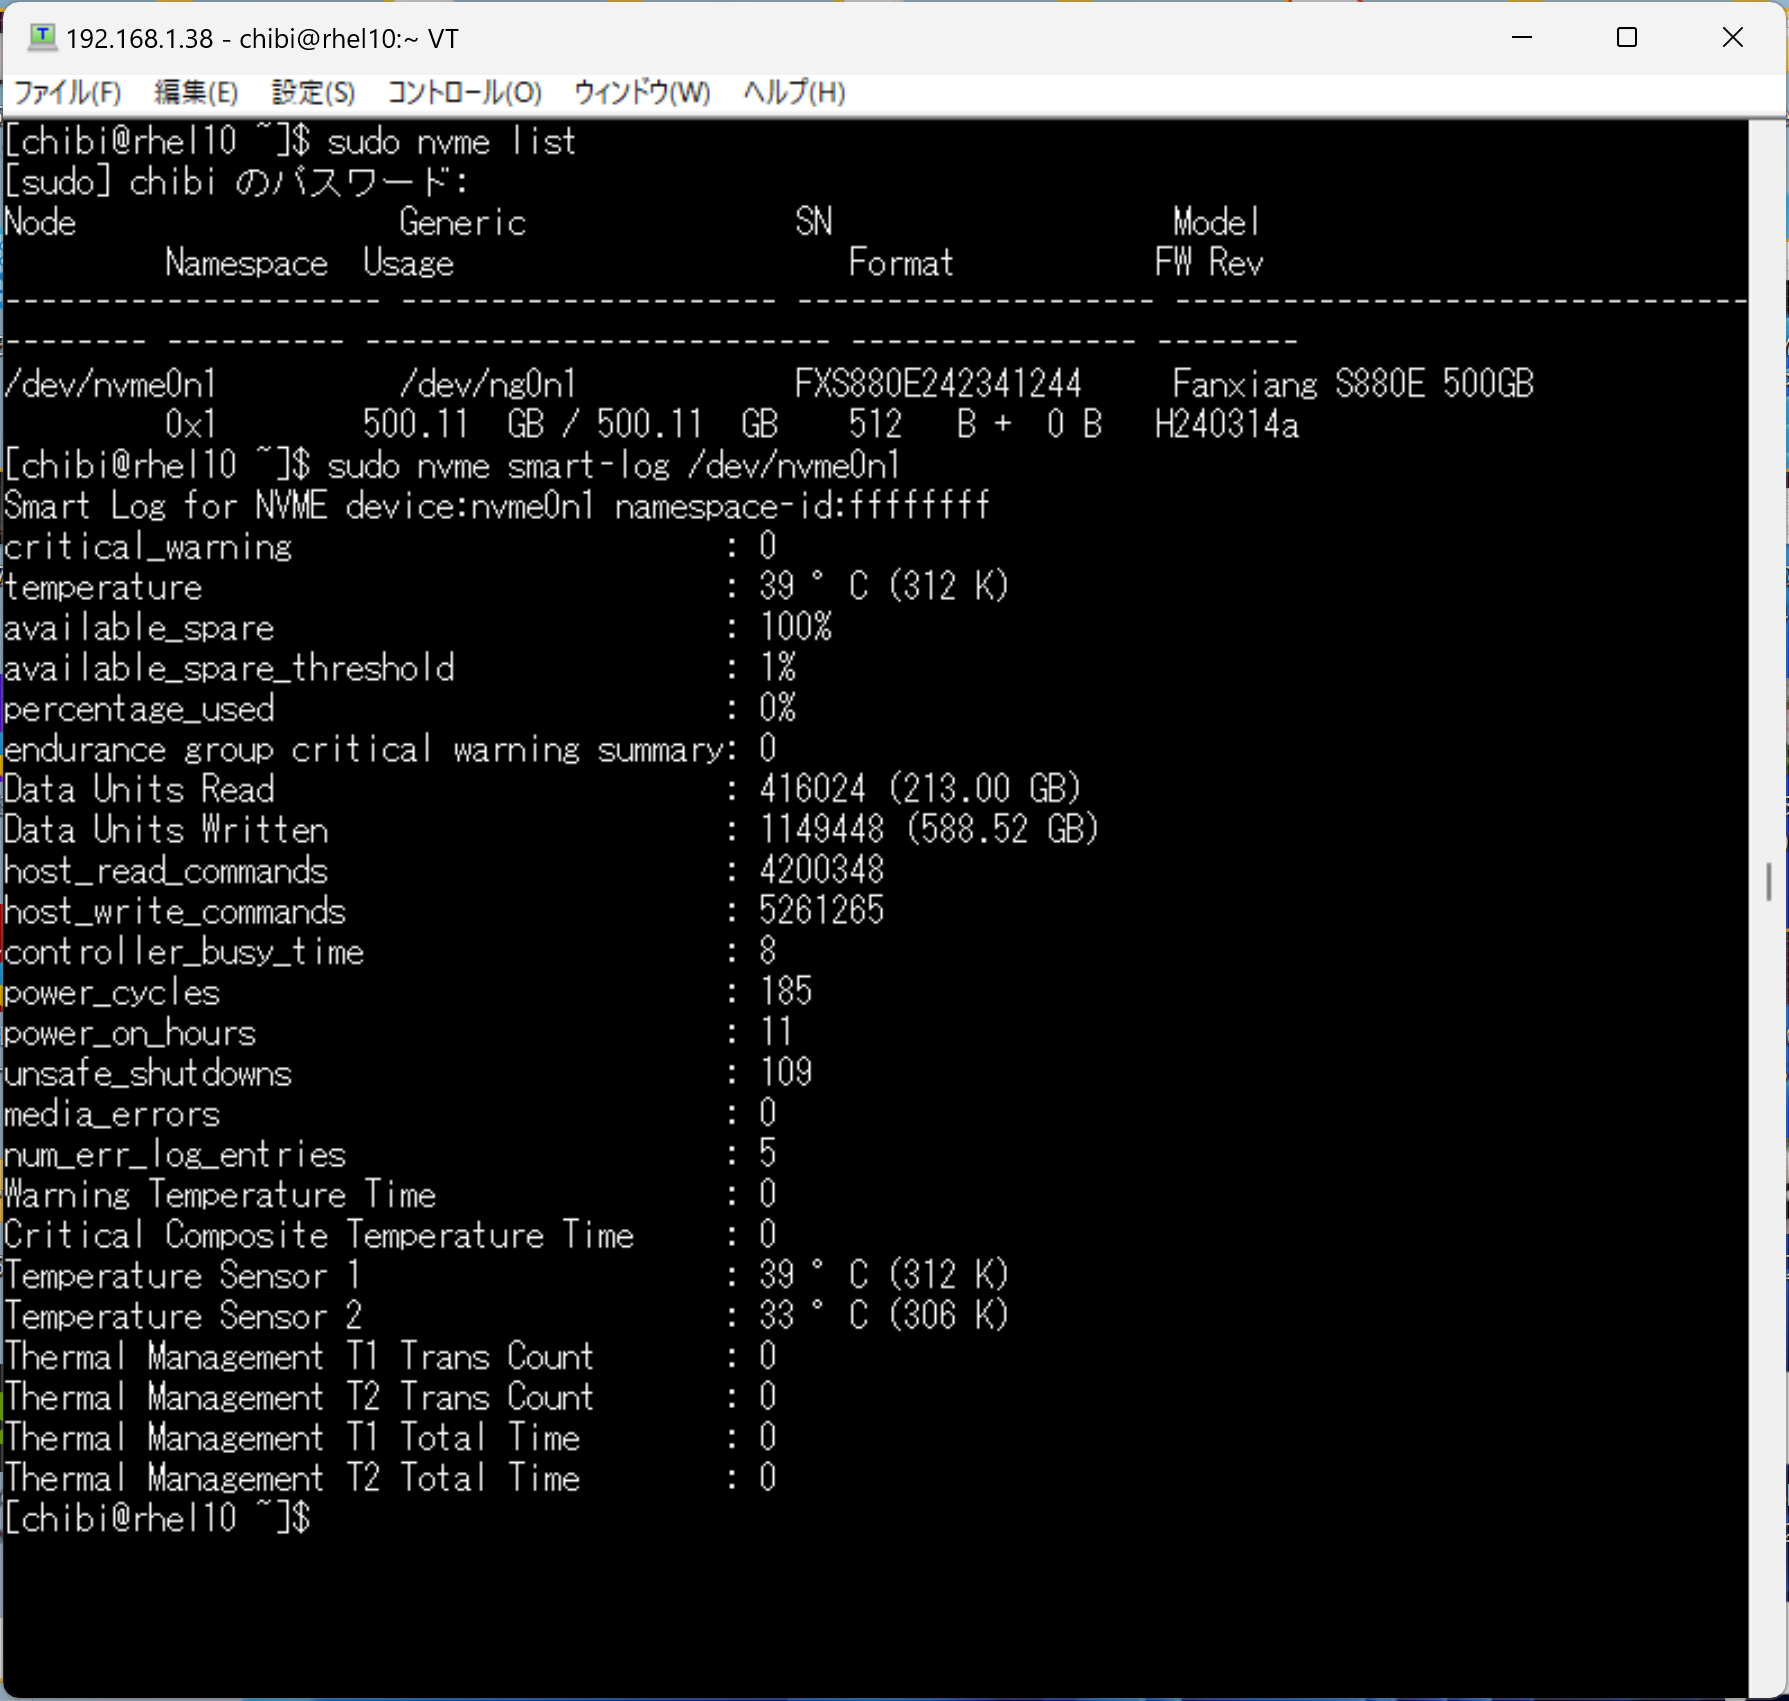Image resolution: width=1789 pixels, height=1701 pixels.
Task: Open the コントロール(O) menu
Action: pyautogui.click(x=464, y=93)
